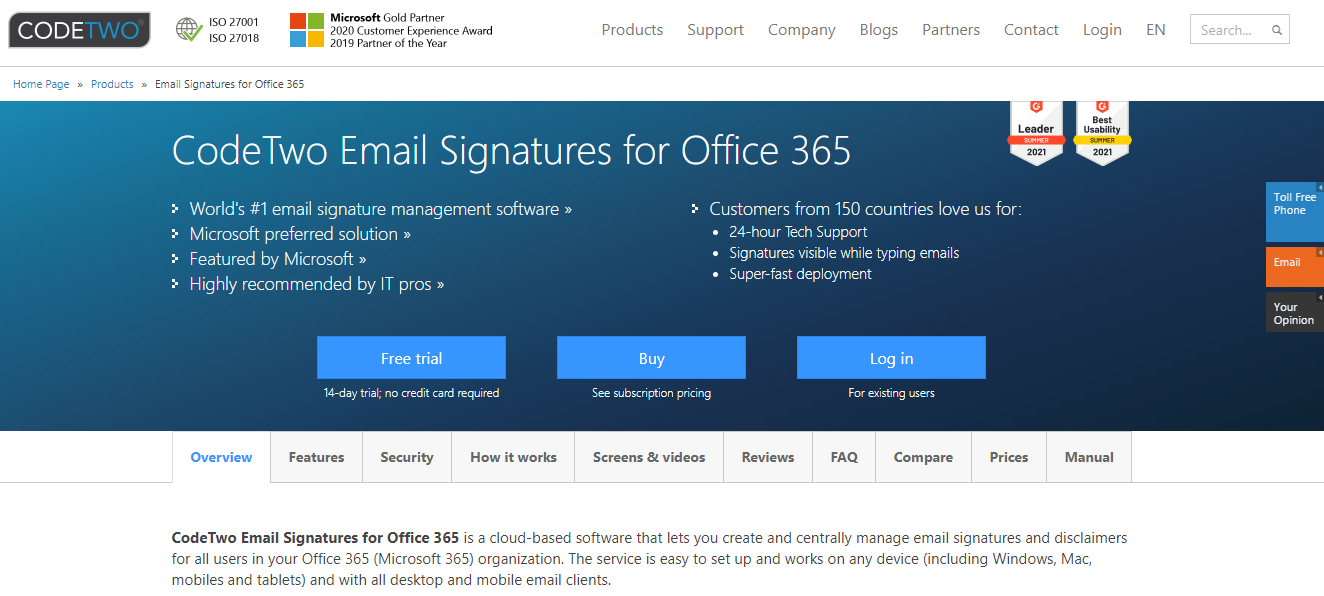Click the 'Super-fast deployment' bullet text
The image size is (1324, 596).
pyautogui.click(x=800, y=274)
